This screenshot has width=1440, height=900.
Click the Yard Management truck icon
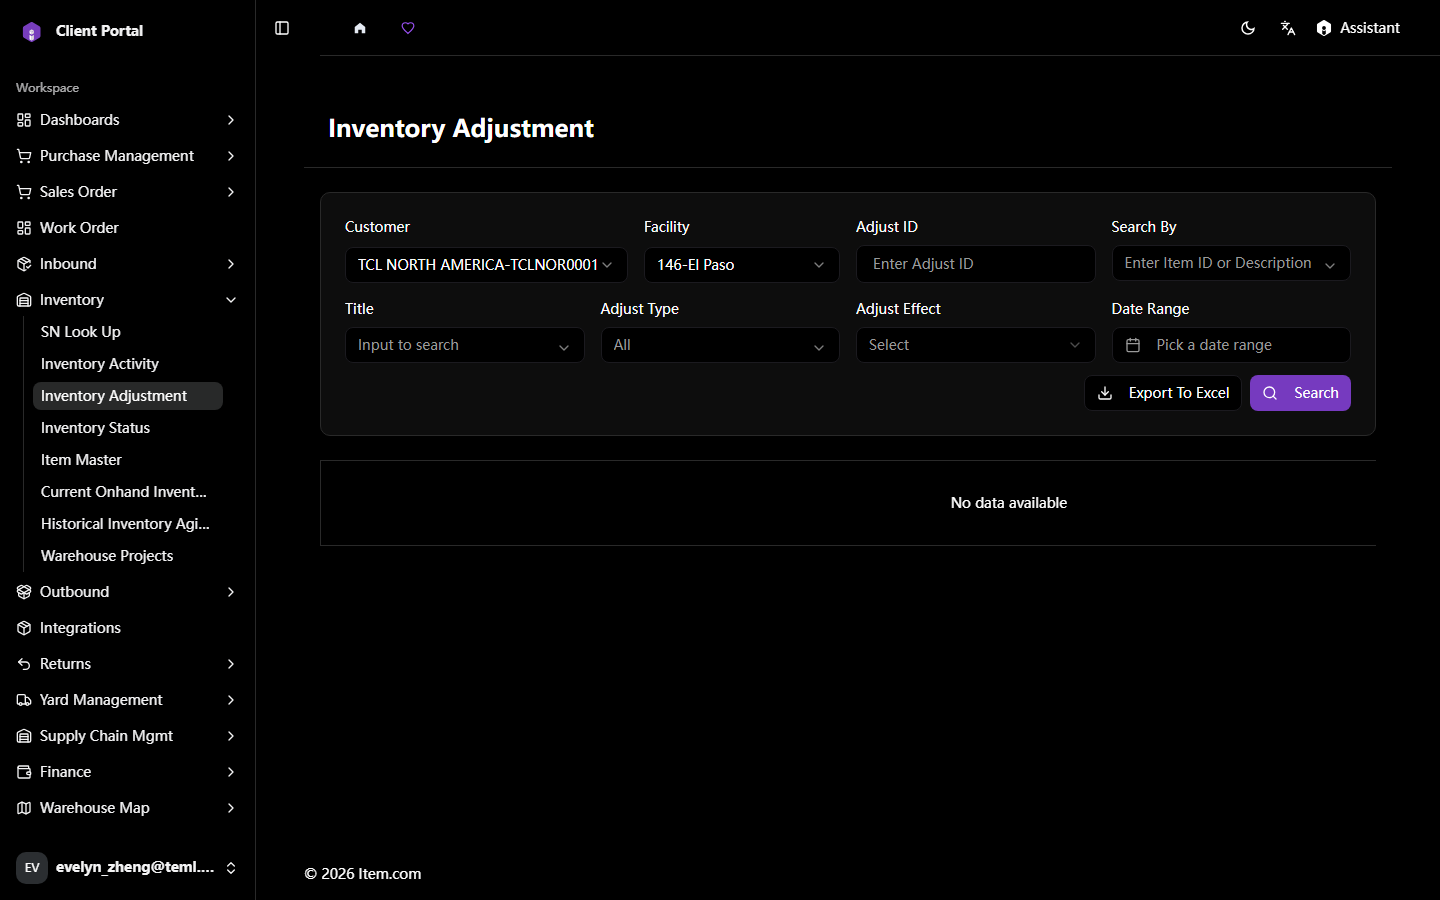point(24,700)
